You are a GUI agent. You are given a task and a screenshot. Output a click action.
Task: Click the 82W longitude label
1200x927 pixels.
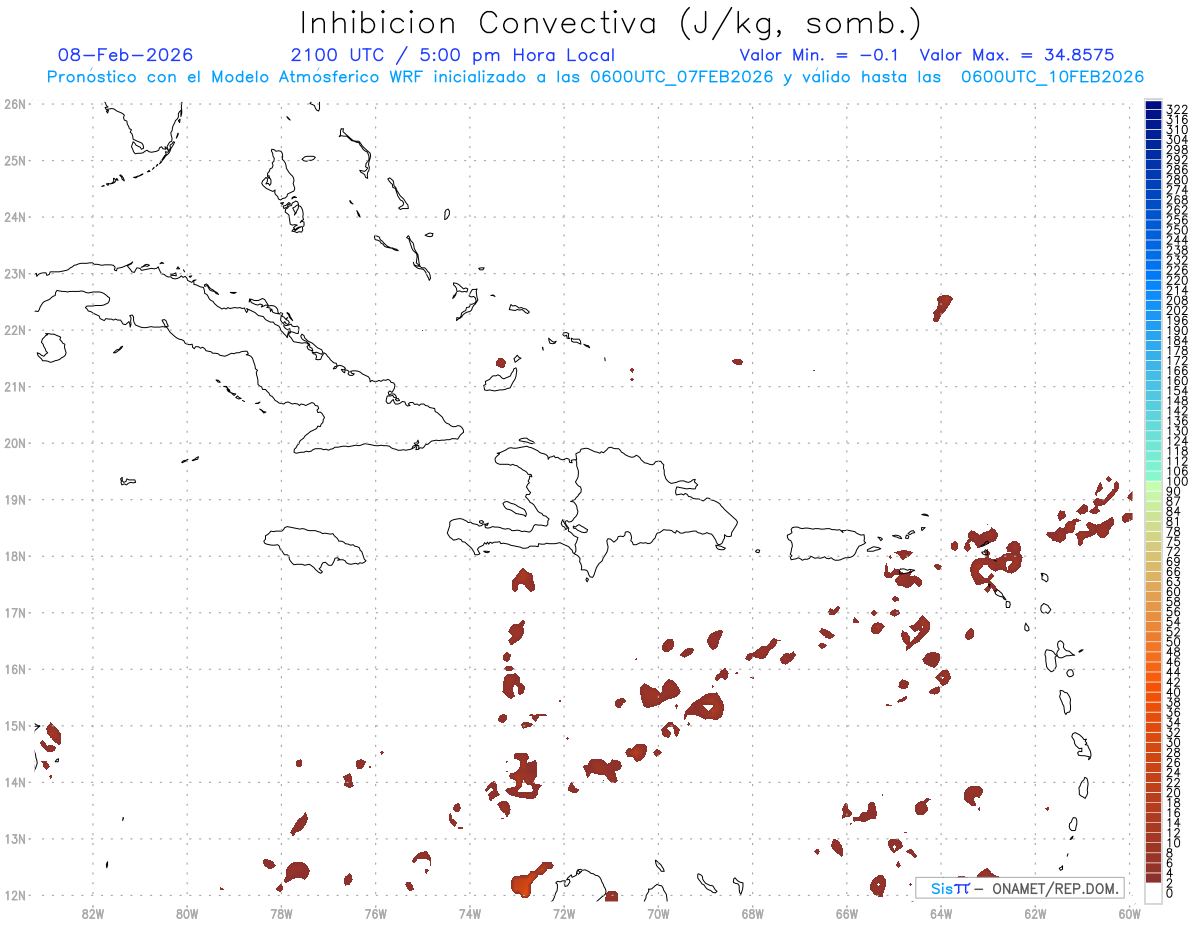point(93,912)
